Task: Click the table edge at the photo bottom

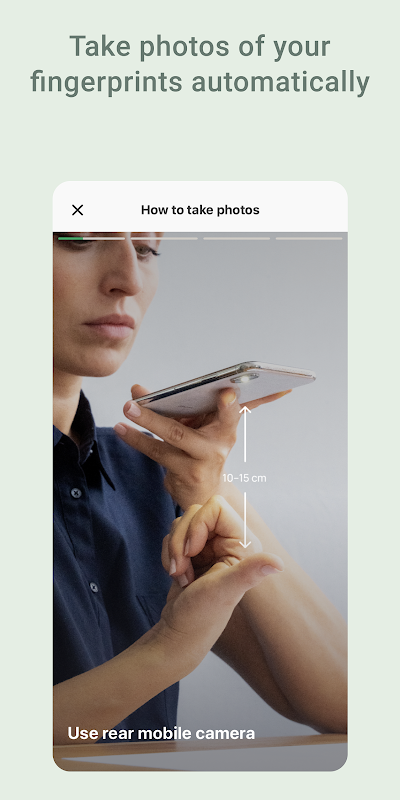Action: tap(200, 753)
